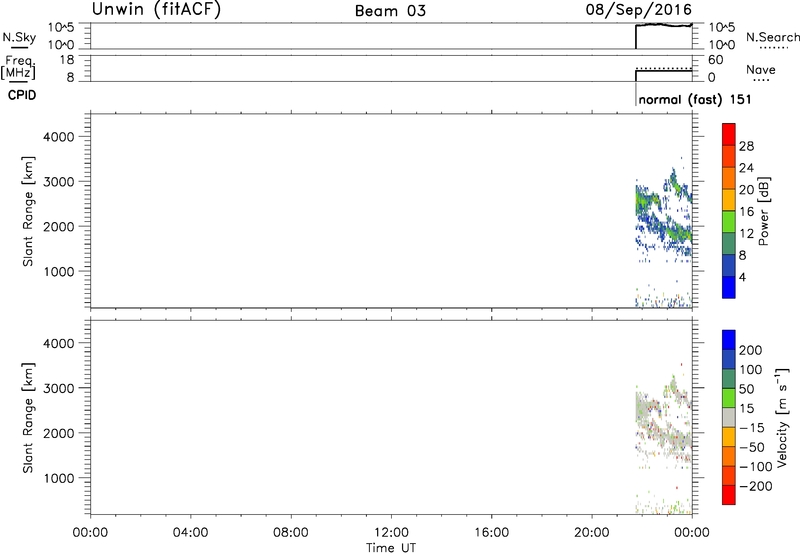Select the 'N.Sky' axis label
Screen dimensions: 800x554
pyautogui.click(x=19, y=37)
